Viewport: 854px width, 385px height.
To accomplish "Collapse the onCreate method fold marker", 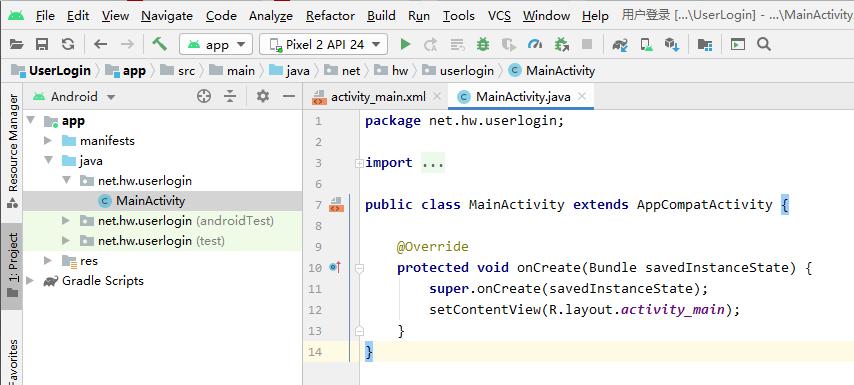I will pos(359,268).
